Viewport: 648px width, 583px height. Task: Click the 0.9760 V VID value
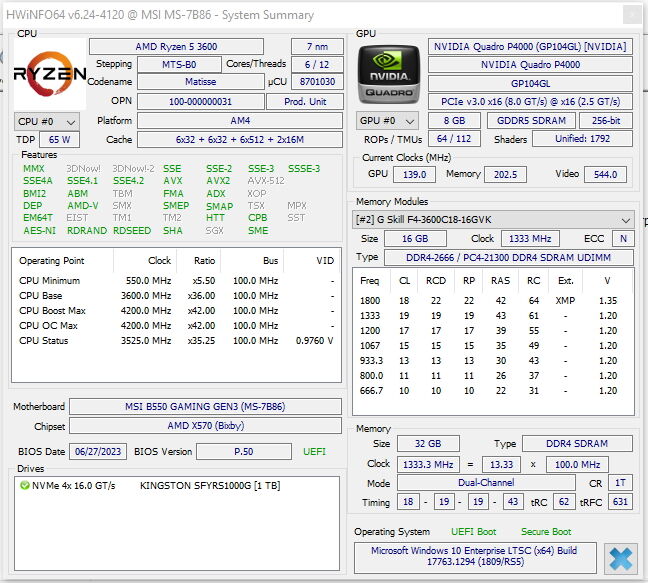click(x=314, y=341)
